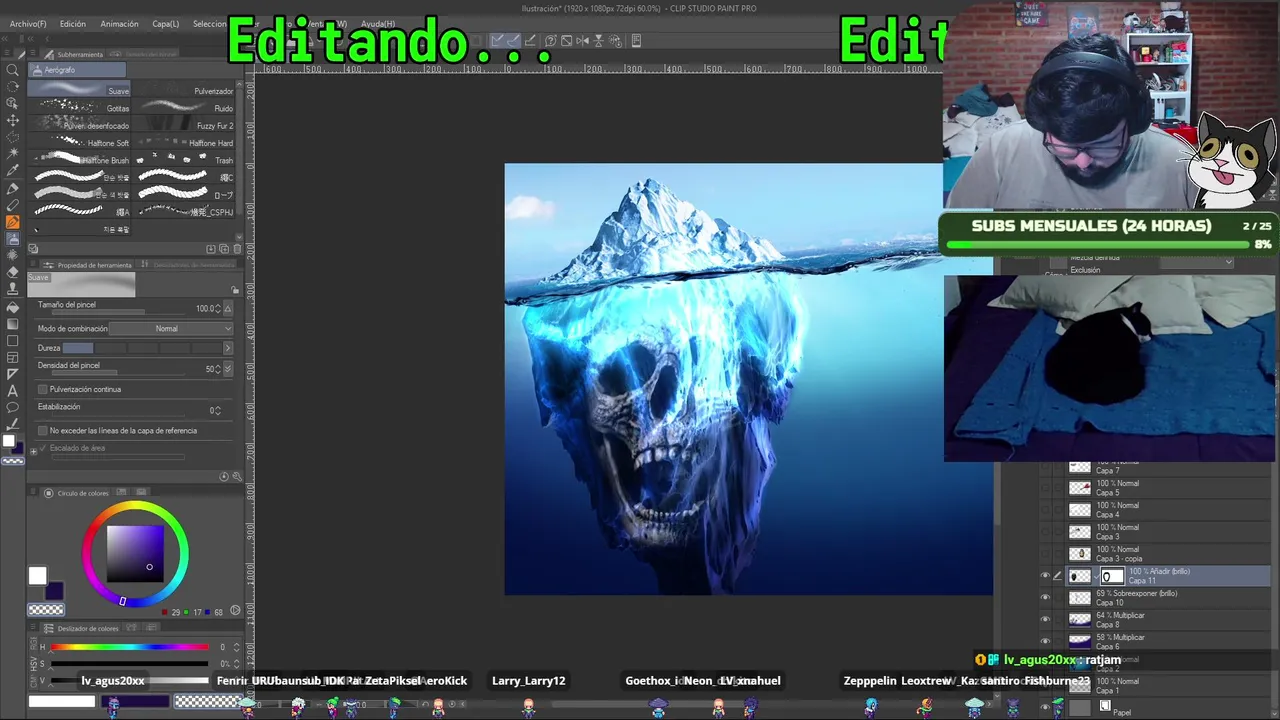Open the Animación menu
The width and height of the screenshot is (1280, 720).
click(119, 24)
